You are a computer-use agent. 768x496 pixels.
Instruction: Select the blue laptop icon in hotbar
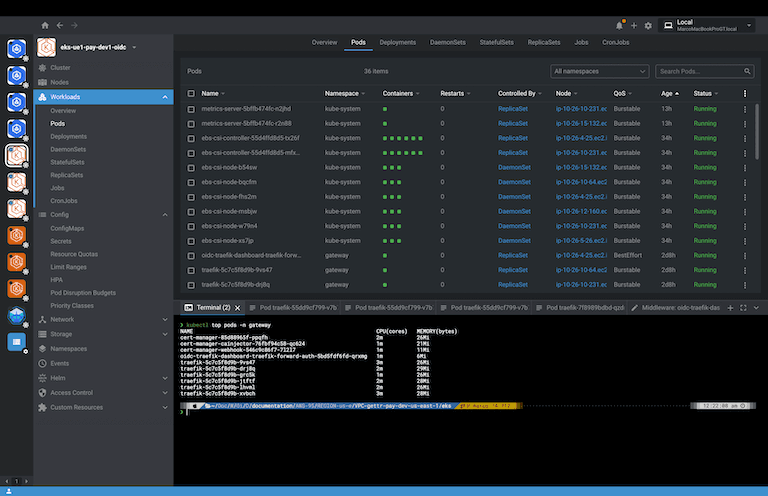tap(17, 342)
